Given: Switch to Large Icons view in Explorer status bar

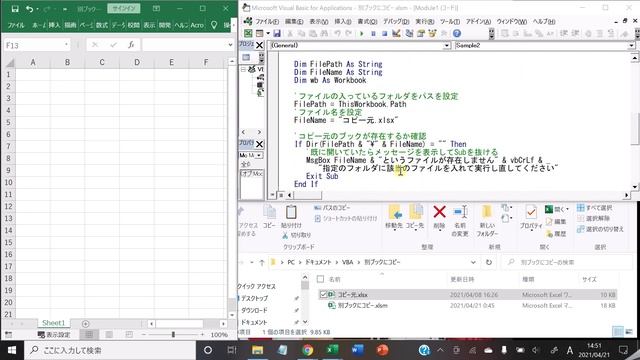Looking at the screenshot, I should (629, 331).
